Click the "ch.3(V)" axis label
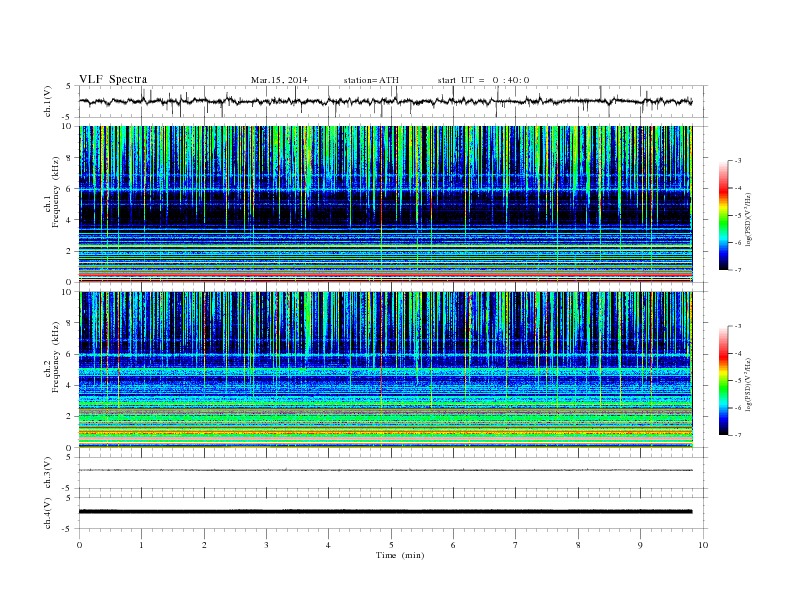 [x=48, y=473]
